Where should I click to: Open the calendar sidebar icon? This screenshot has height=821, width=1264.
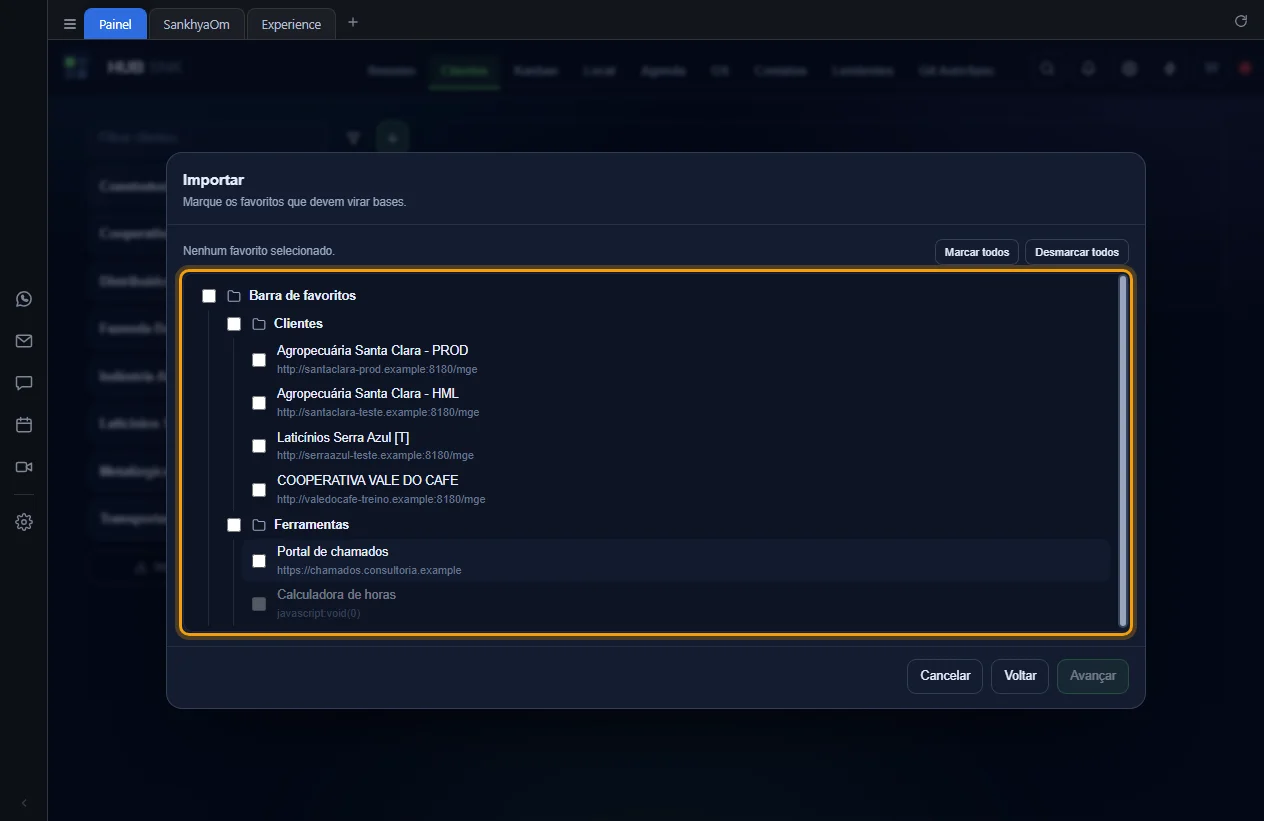24,425
